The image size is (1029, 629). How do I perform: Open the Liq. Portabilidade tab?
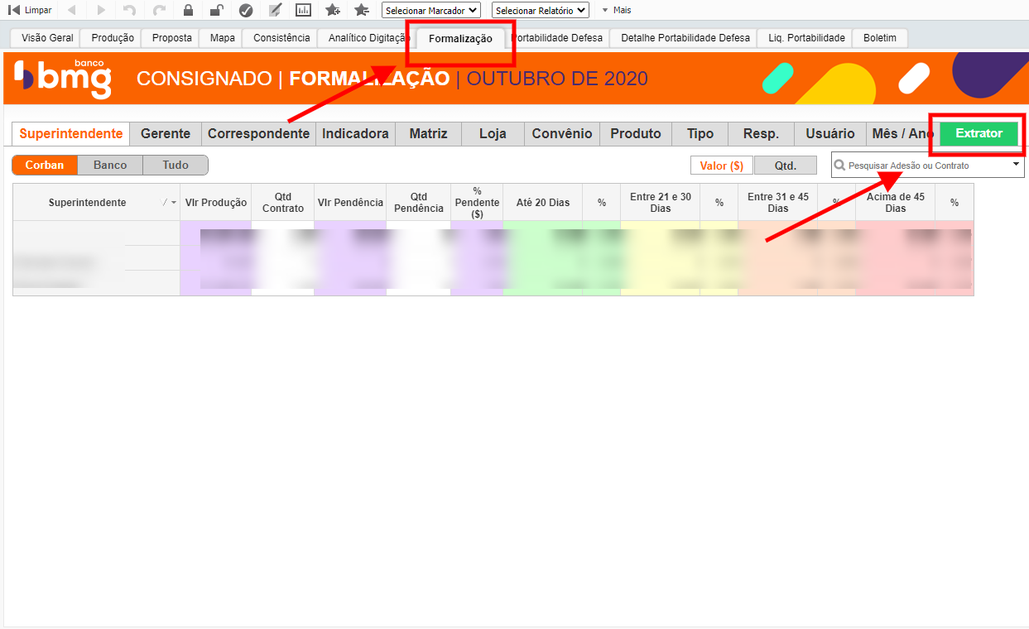(x=806, y=38)
